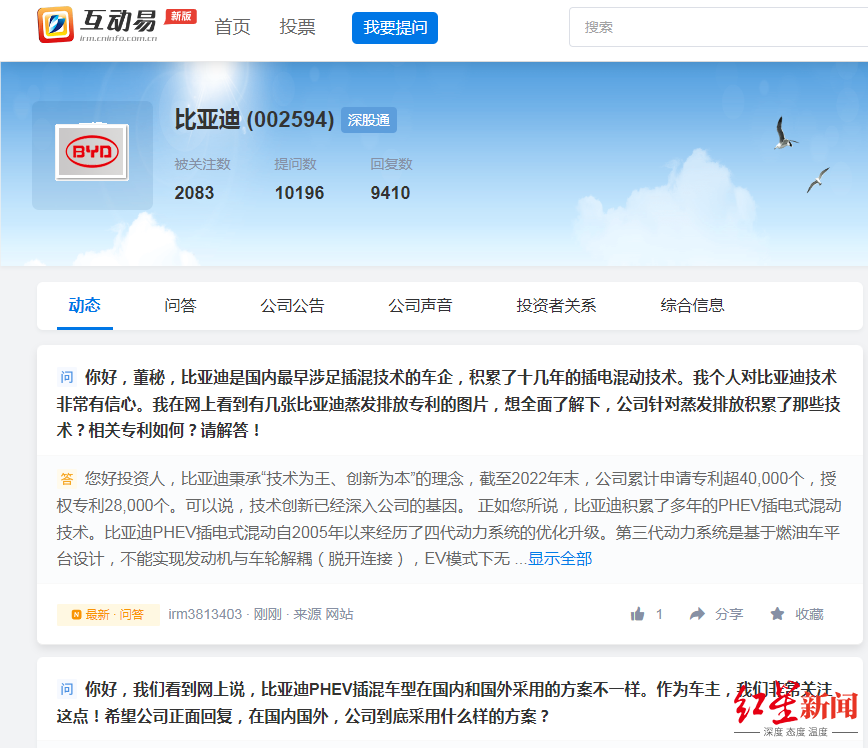868x748 pixels.
Task: Click the 我要提问 button
Action: click(x=395, y=28)
